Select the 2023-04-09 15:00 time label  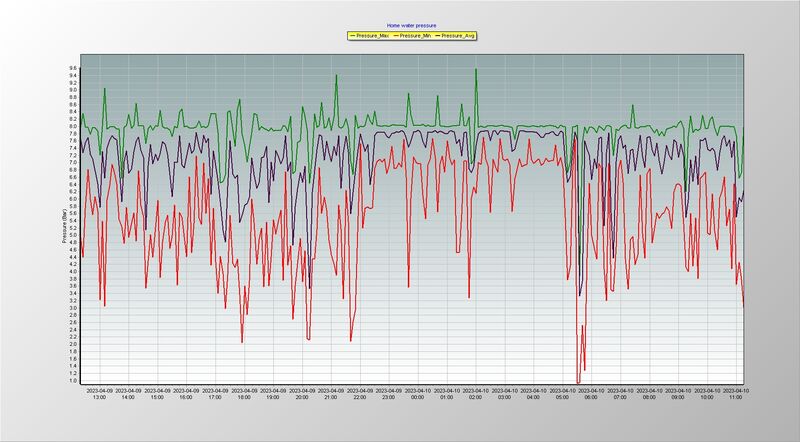(x=158, y=394)
